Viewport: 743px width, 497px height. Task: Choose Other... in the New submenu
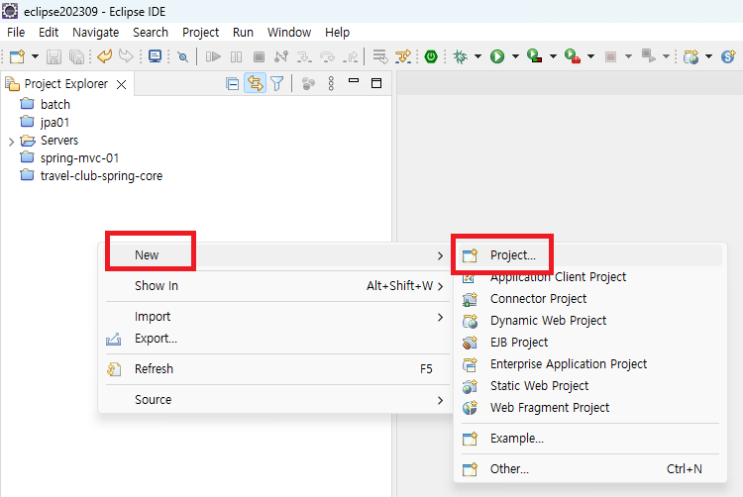(x=590, y=469)
